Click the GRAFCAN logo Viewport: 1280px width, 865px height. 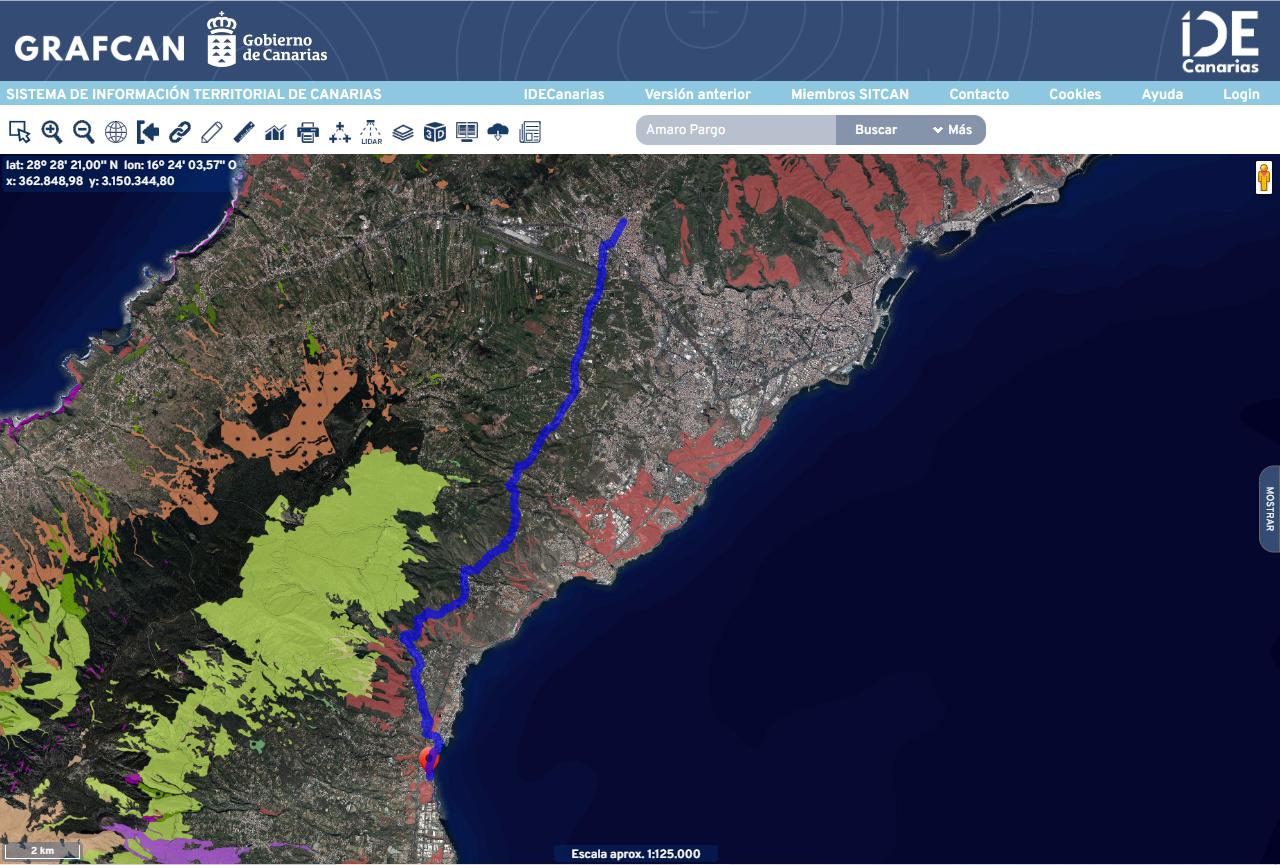click(100, 48)
